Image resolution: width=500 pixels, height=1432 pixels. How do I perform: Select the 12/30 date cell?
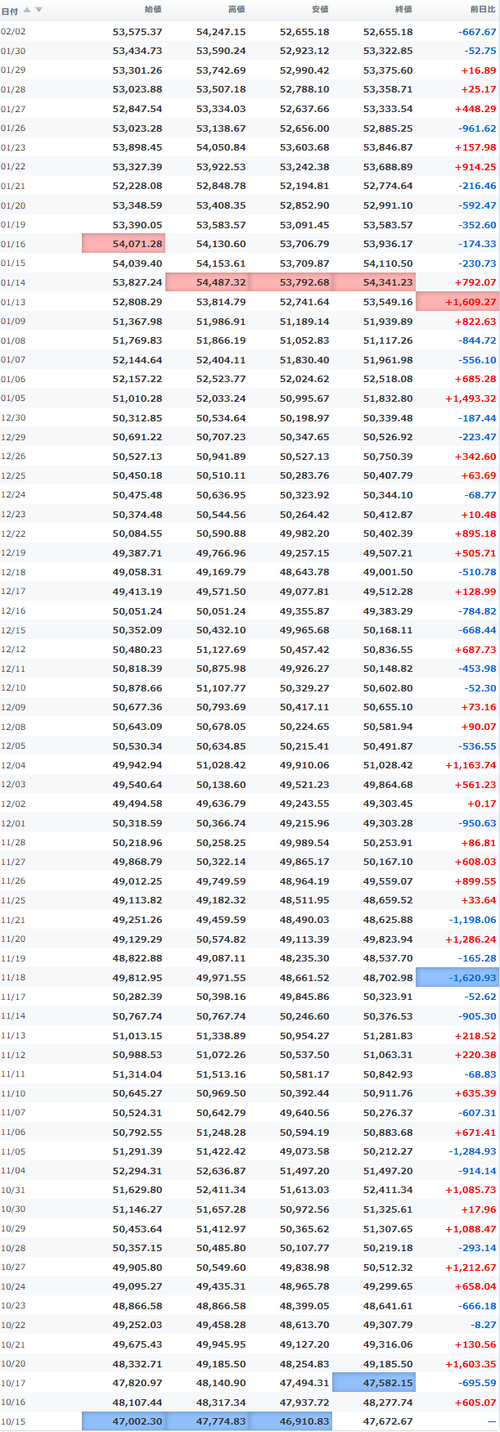point(14,418)
